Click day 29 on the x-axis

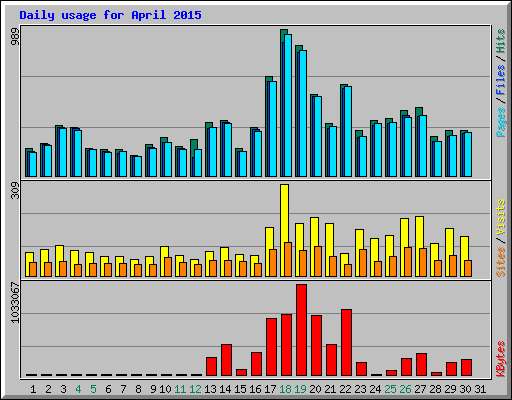click(x=450, y=389)
